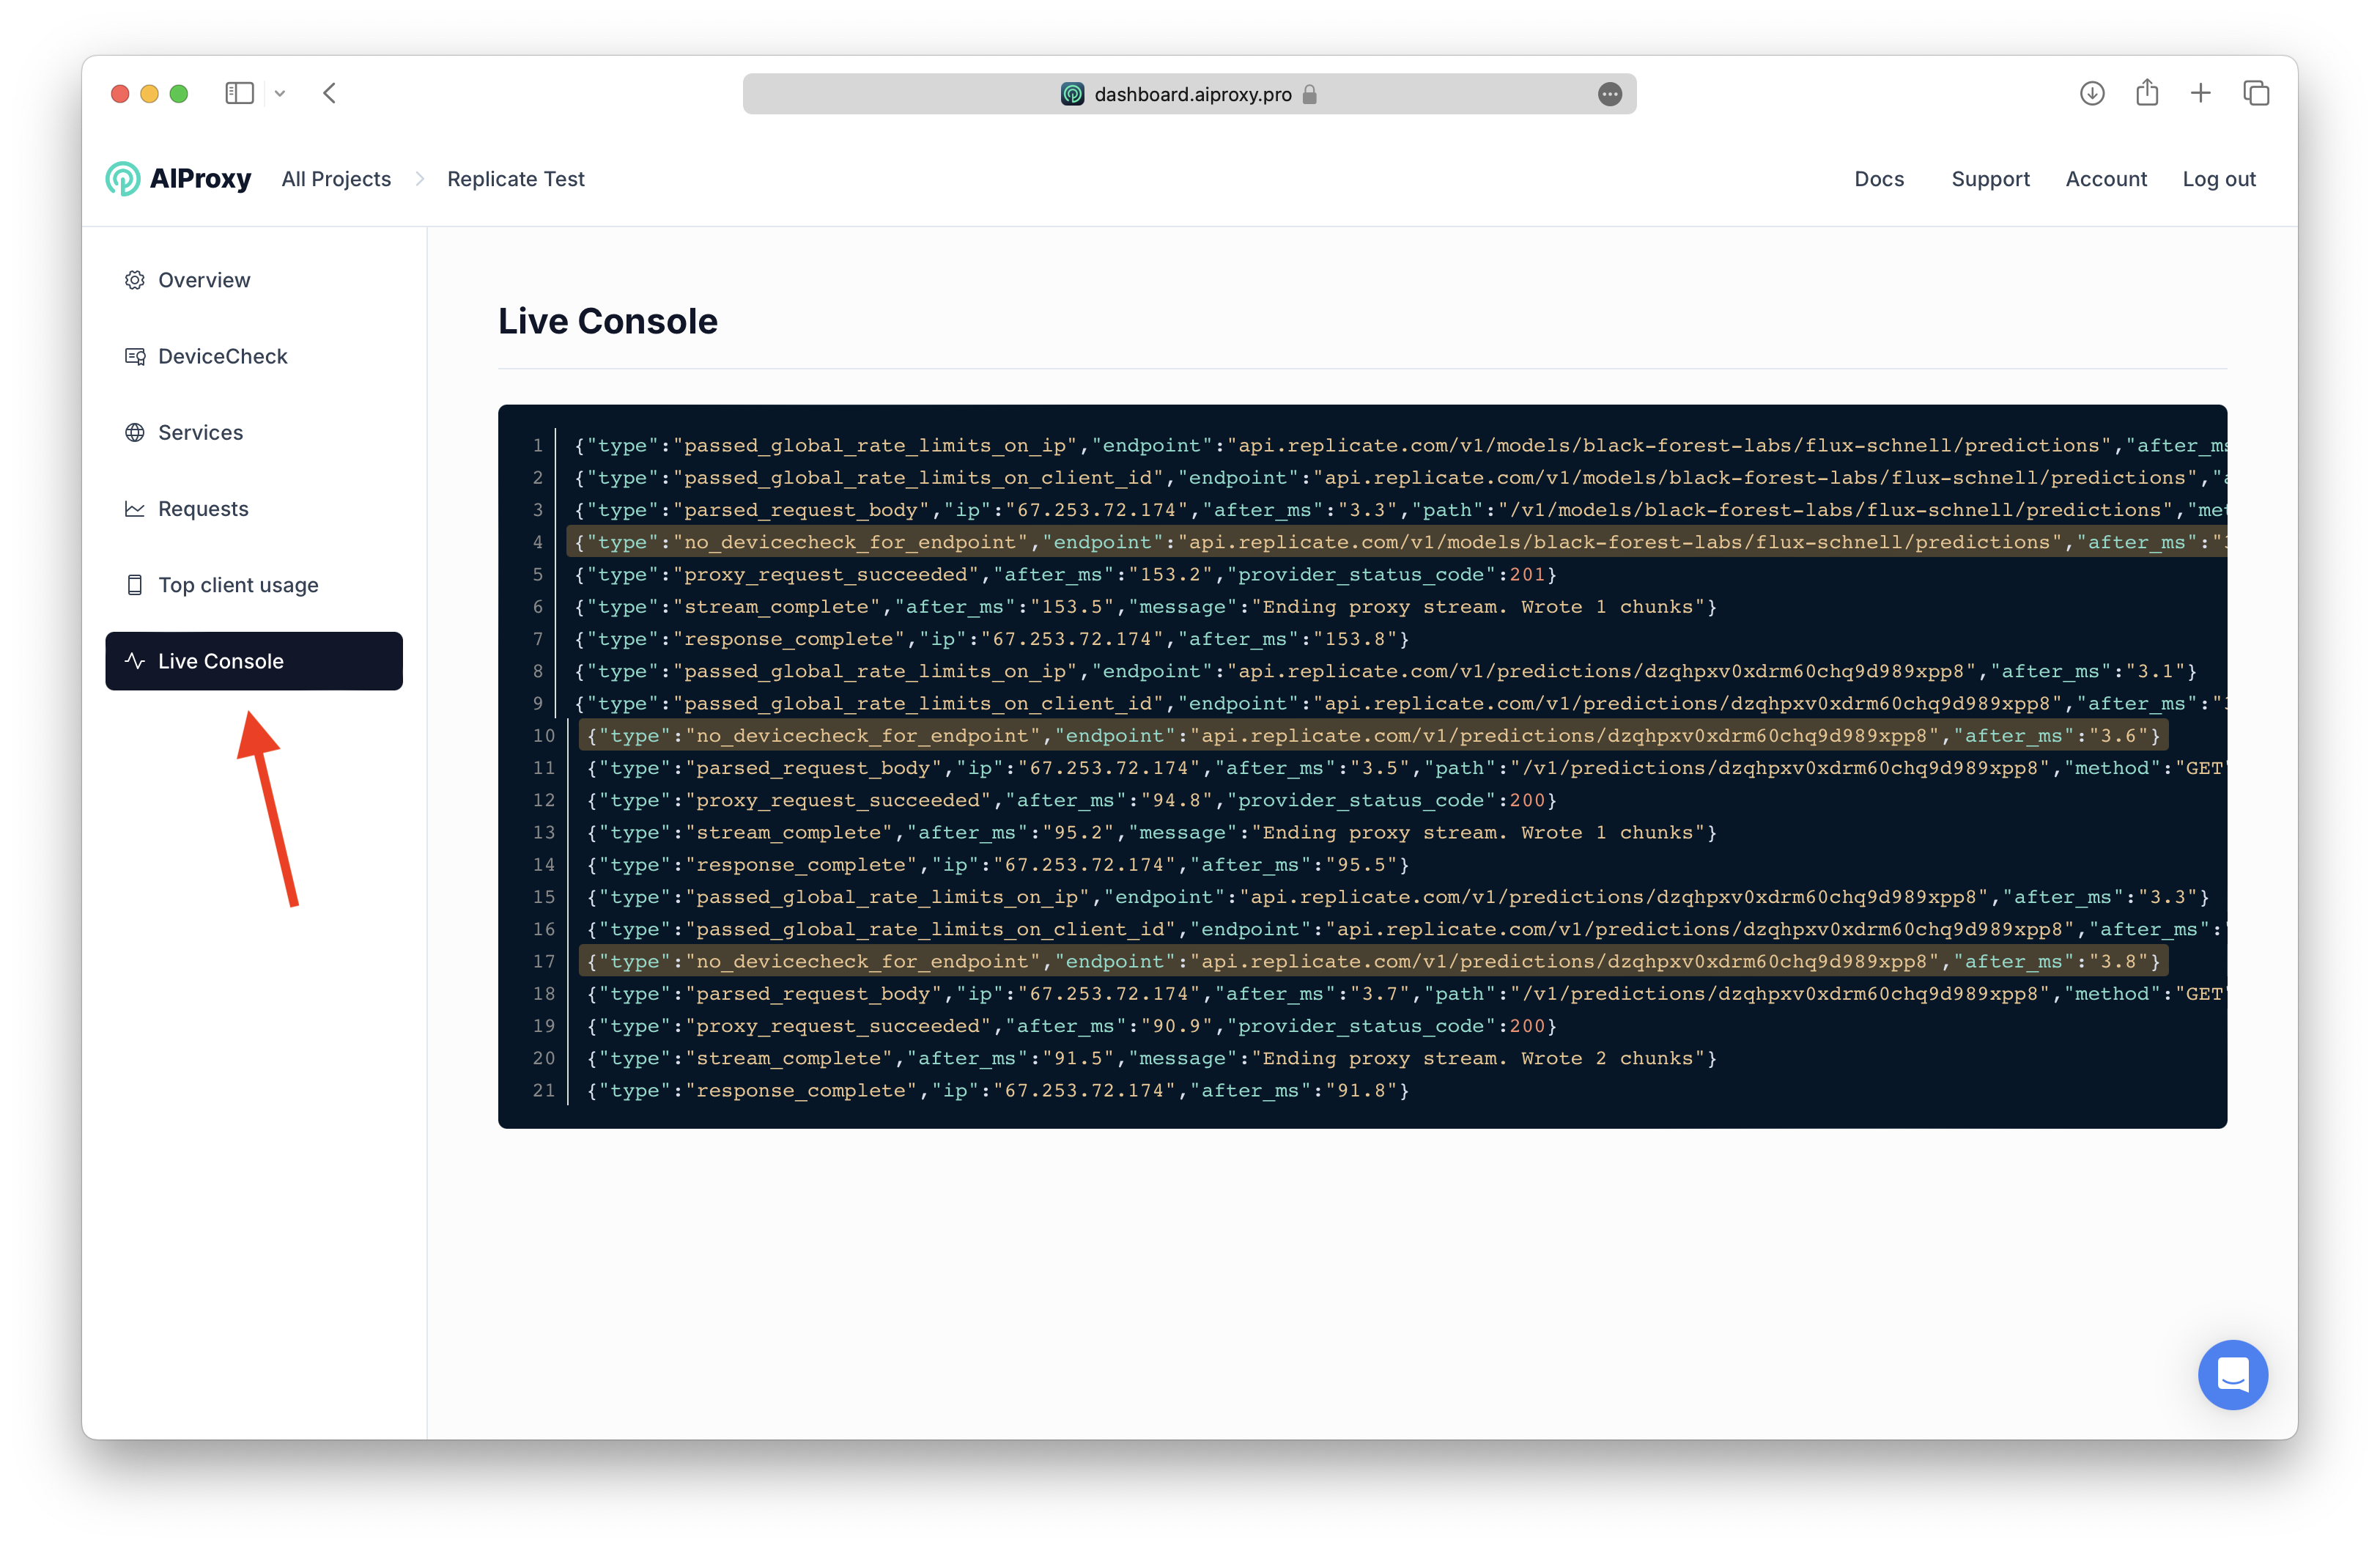Open the chat support bubble

pyautogui.click(x=2232, y=1375)
